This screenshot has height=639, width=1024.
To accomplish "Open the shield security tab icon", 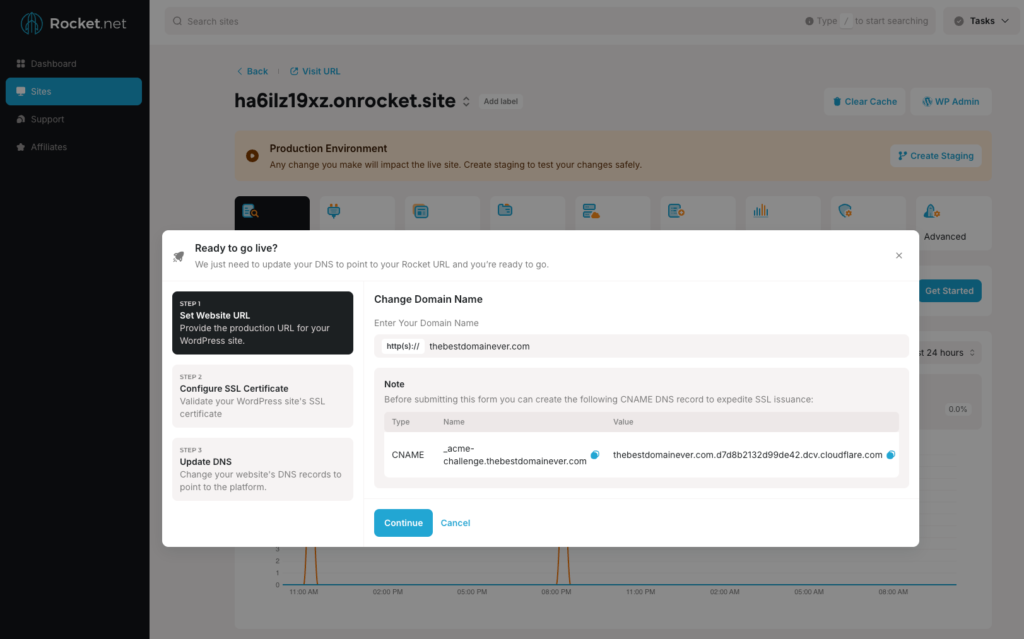I will coord(845,212).
